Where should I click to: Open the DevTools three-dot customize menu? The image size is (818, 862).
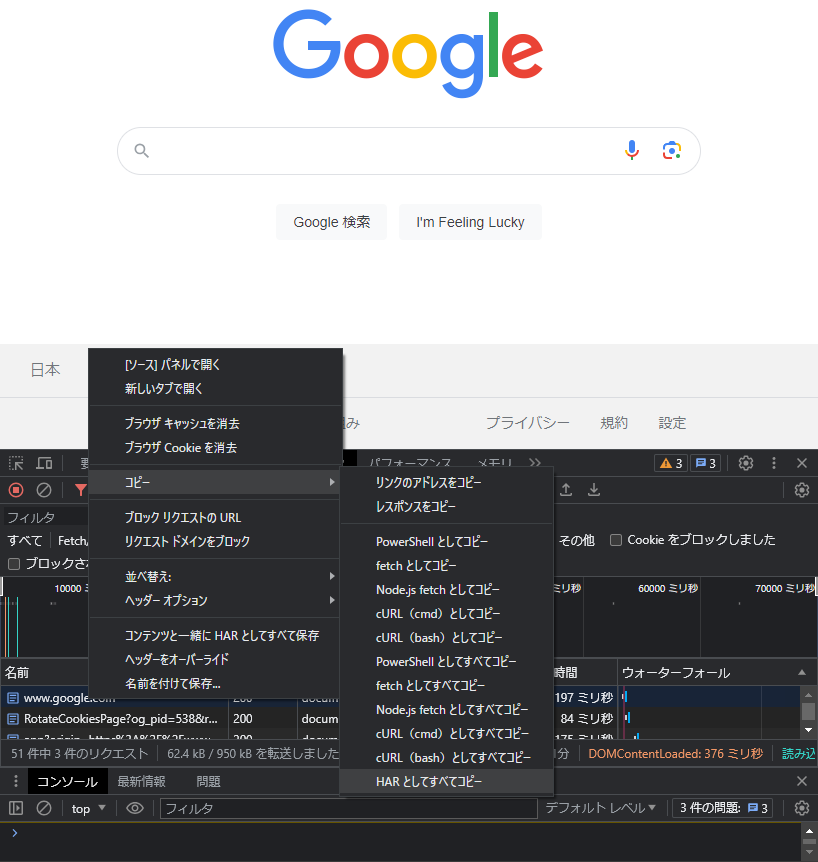[x=773, y=463]
